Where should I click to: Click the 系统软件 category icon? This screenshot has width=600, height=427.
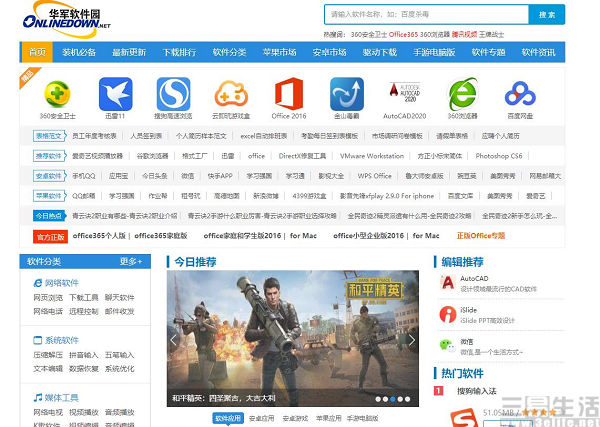[x=38, y=340]
